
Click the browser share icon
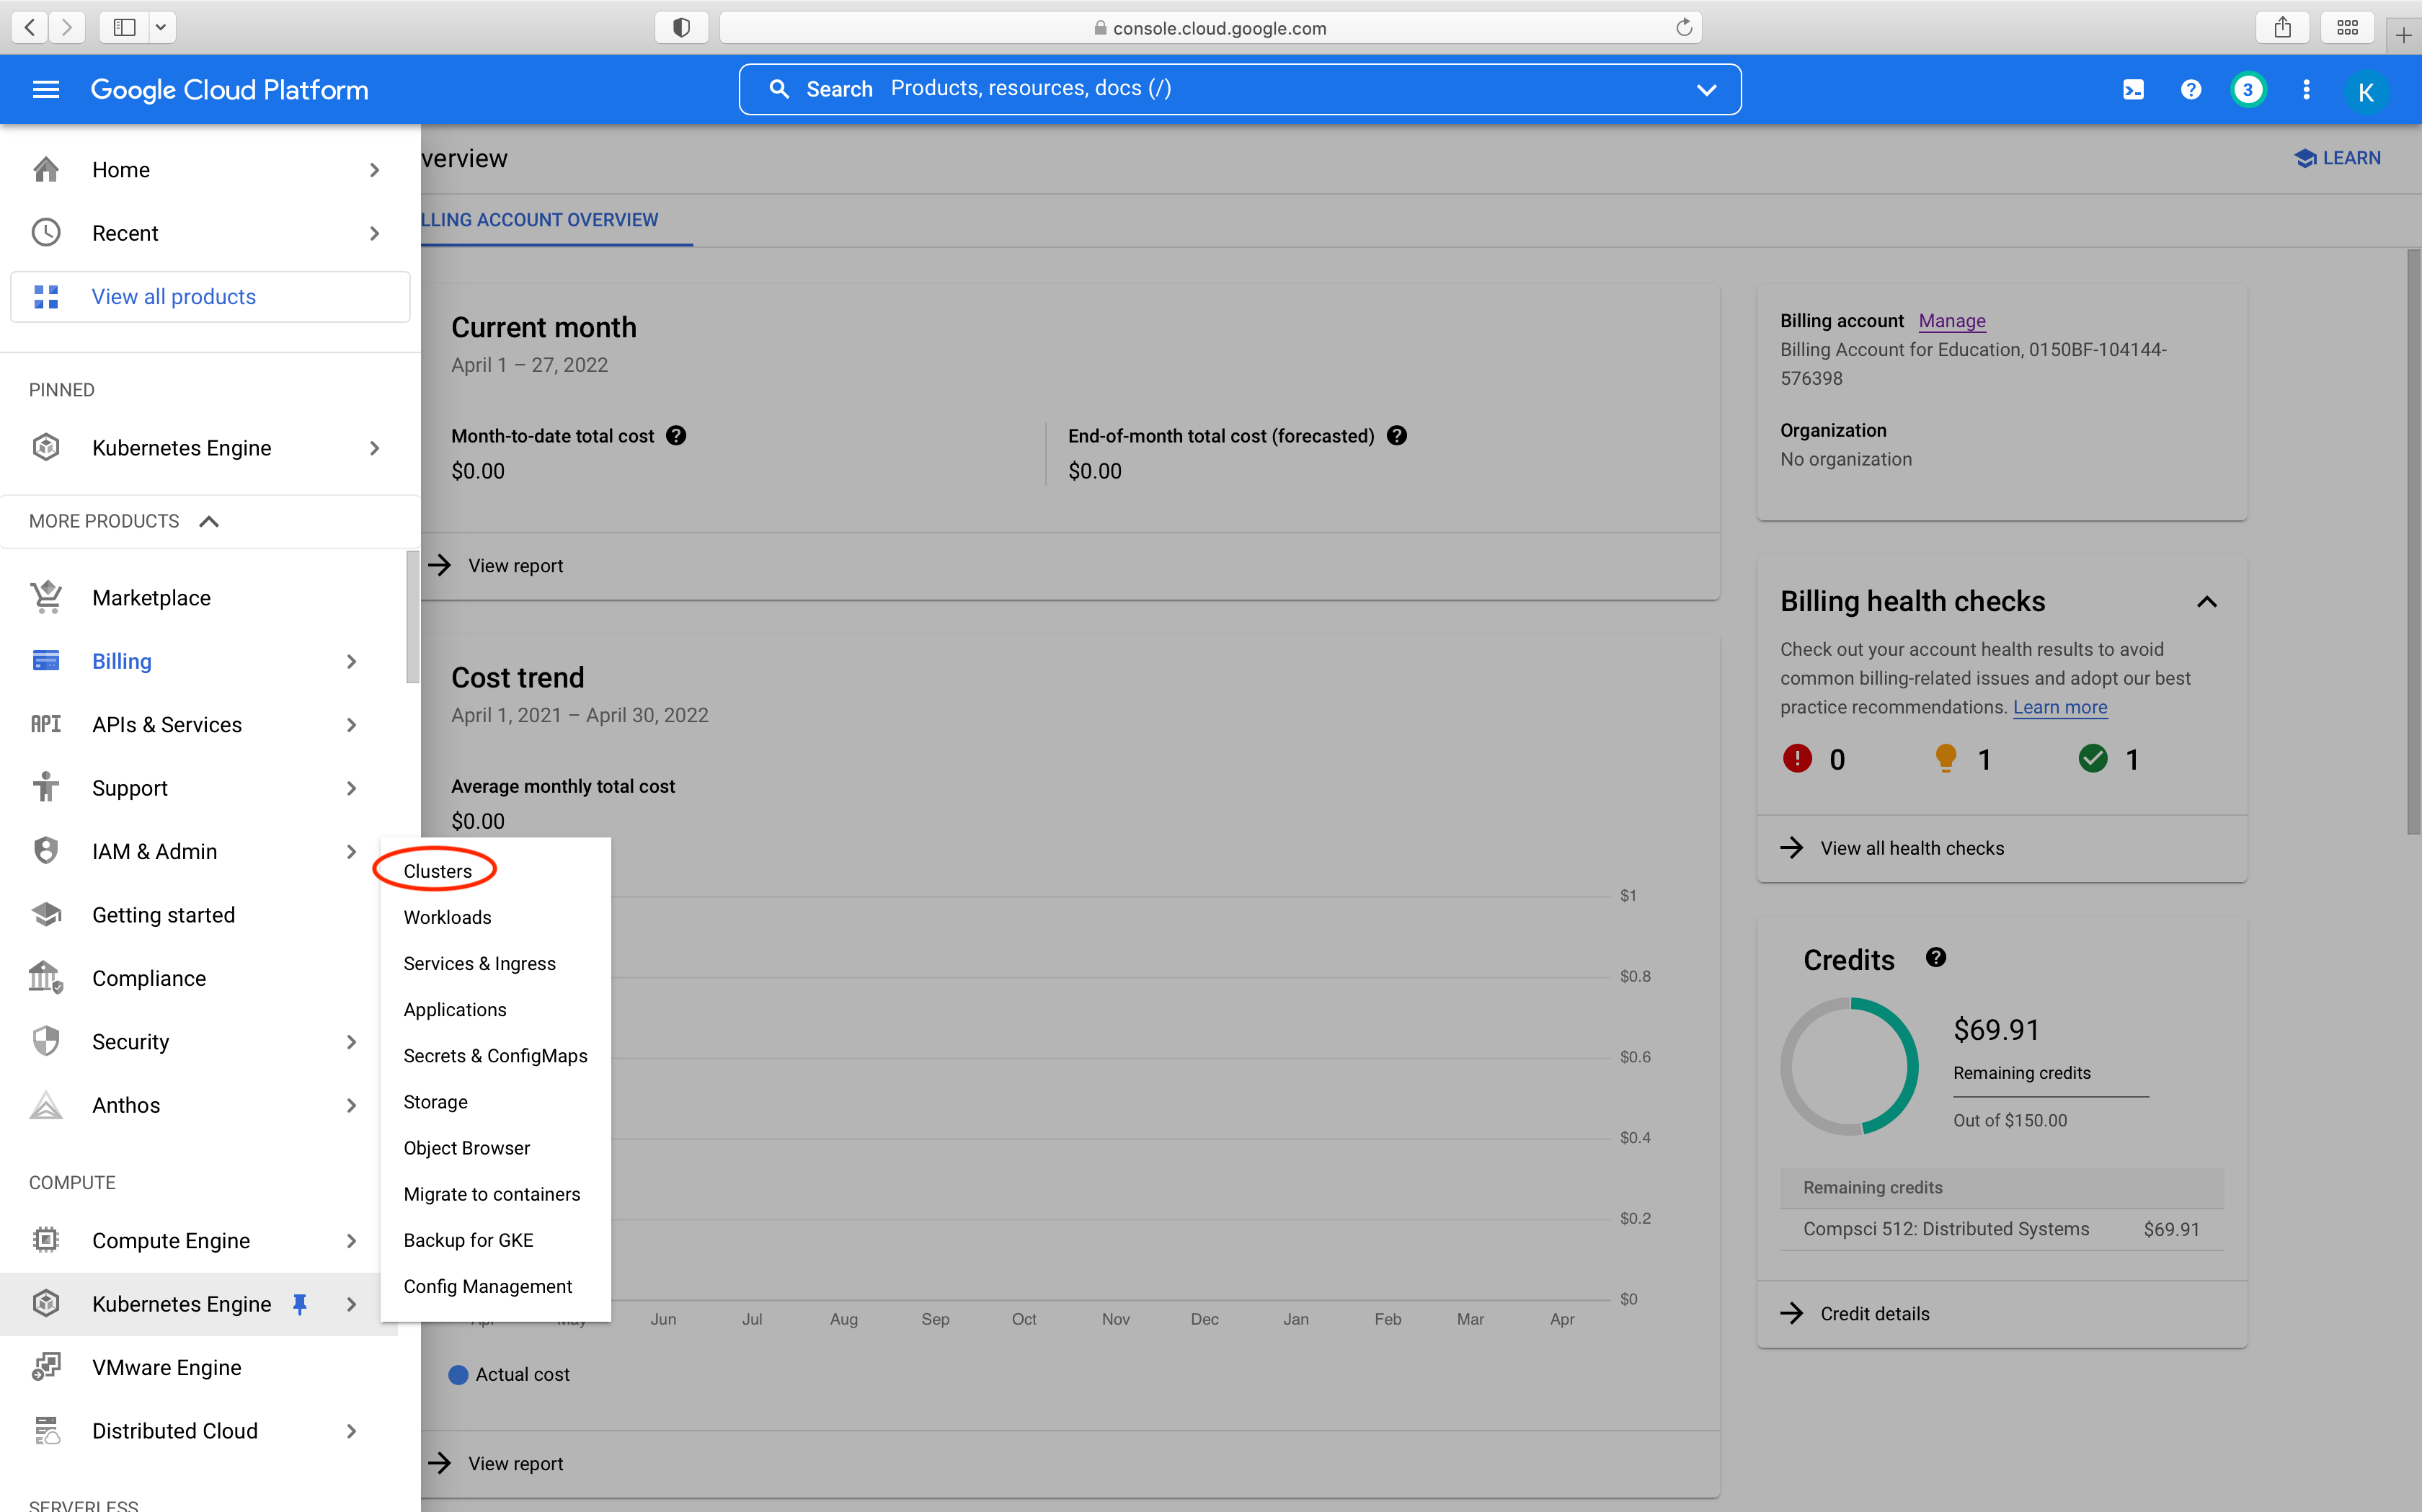(x=2283, y=28)
